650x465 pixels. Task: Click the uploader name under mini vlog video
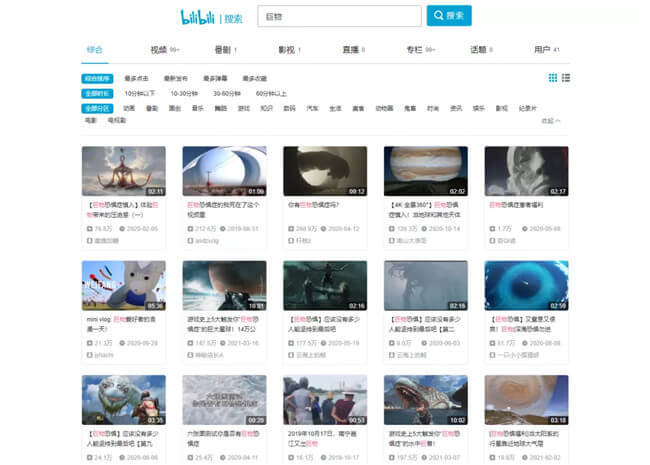(x=104, y=355)
